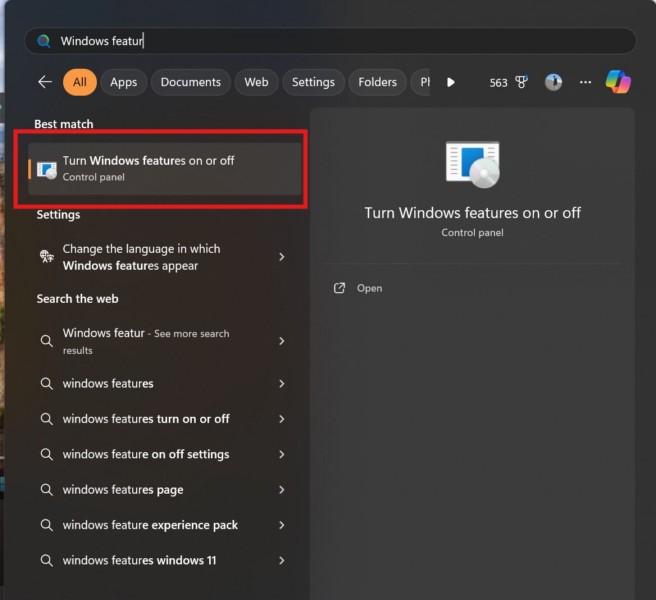Click into the search text field

coord(330,41)
